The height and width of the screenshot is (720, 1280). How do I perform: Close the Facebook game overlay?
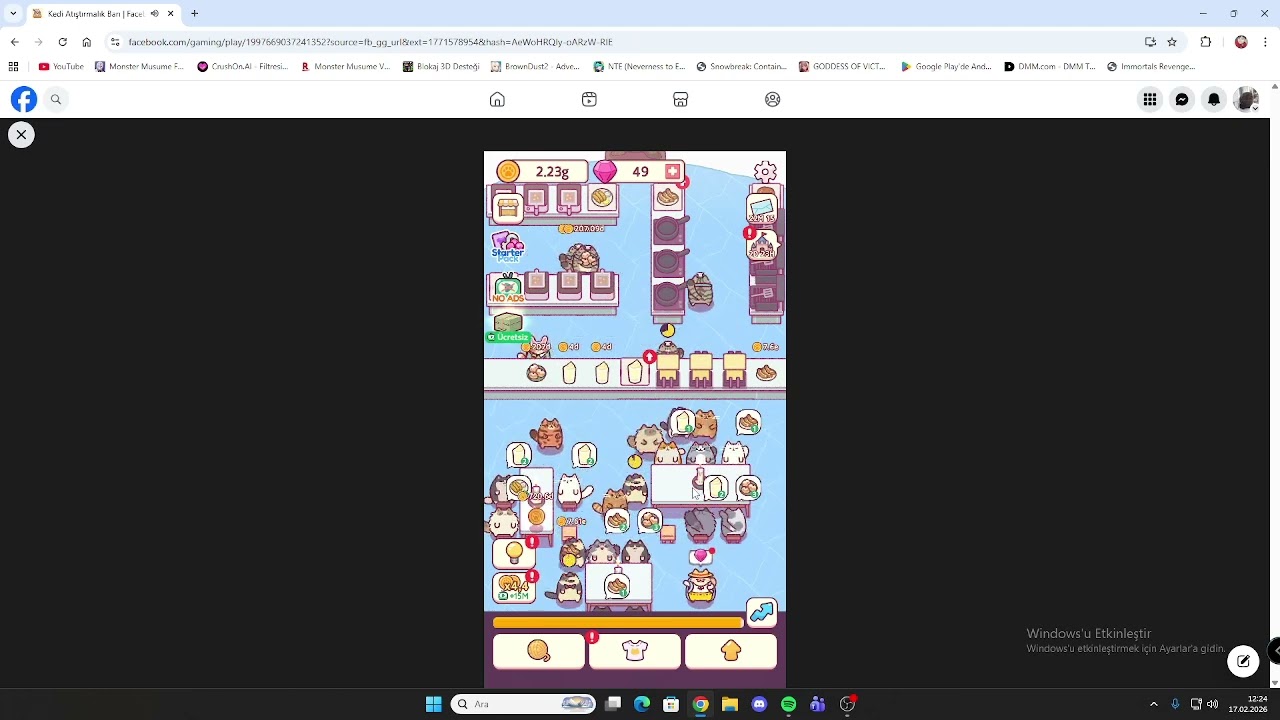(x=21, y=134)
